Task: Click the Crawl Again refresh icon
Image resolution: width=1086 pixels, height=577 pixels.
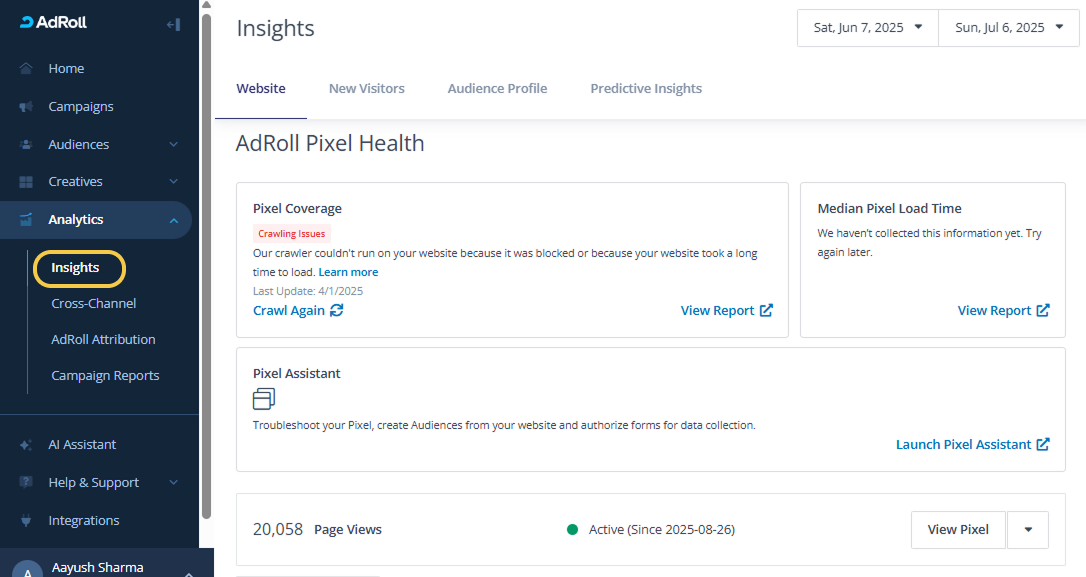Action: (337, 311)
